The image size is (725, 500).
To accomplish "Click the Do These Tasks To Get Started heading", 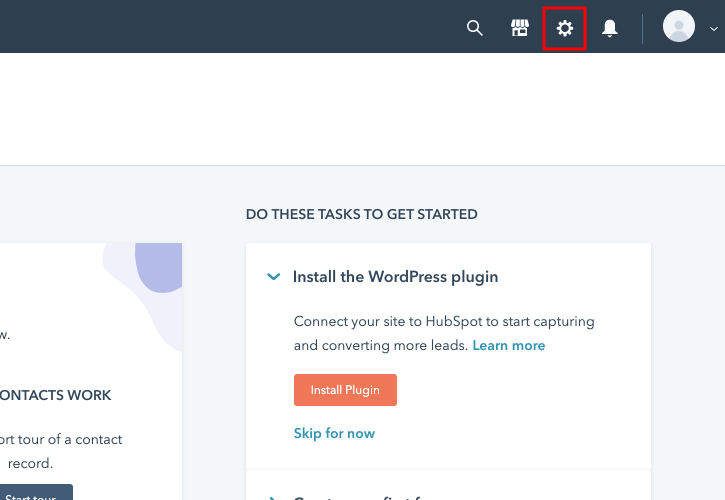I will 361,214.
